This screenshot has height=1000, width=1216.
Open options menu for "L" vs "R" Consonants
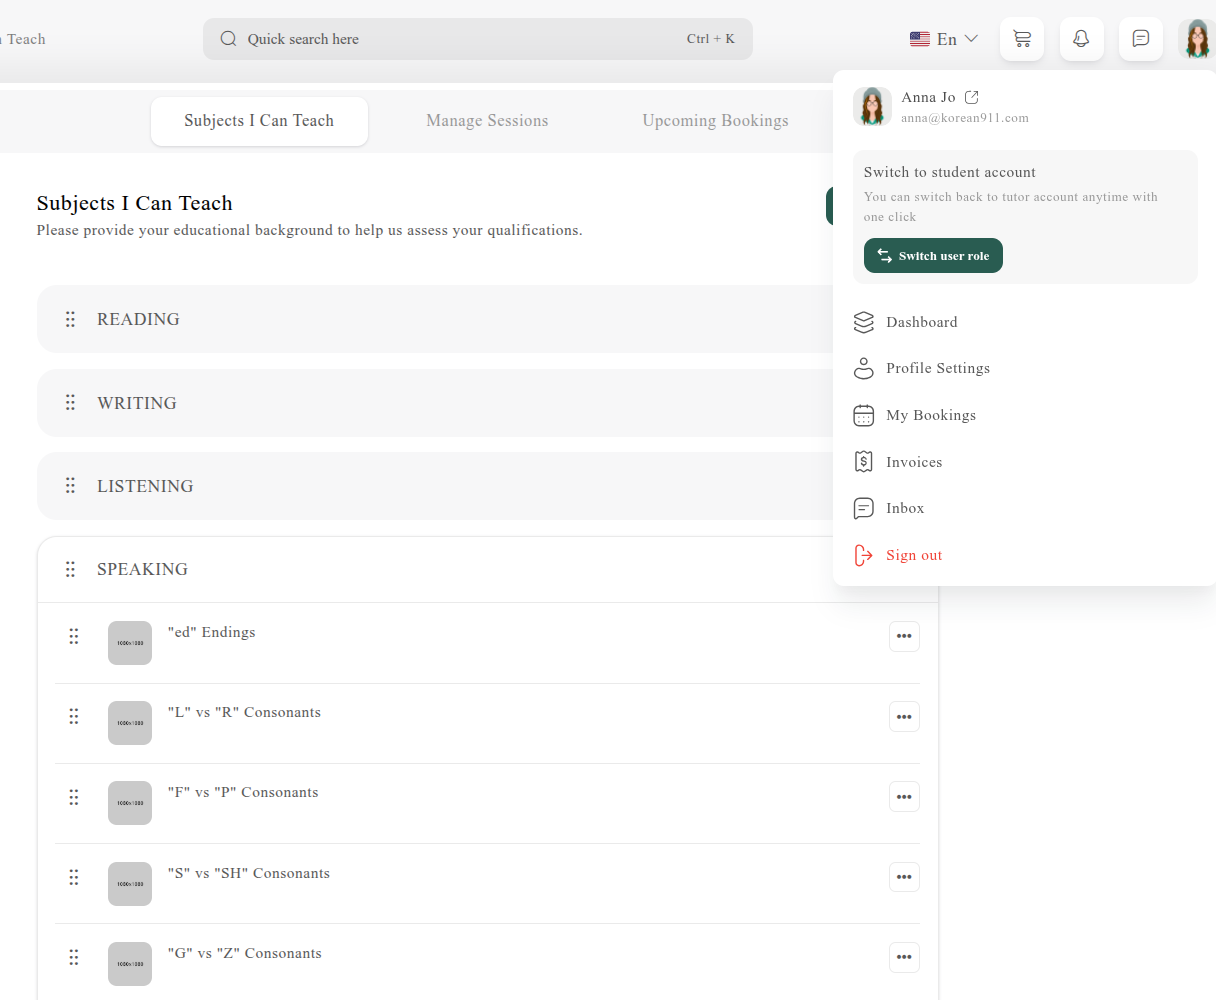(904, 717)
